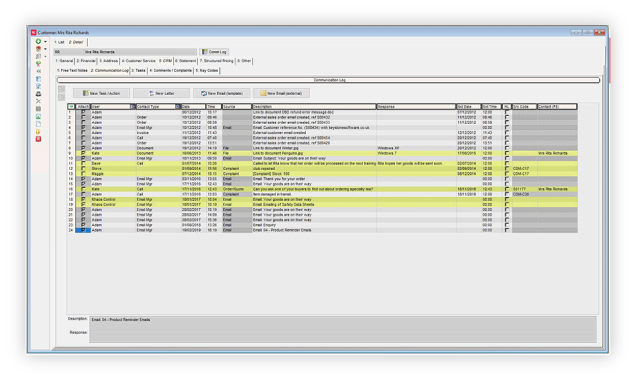Click the green filter funnel sidebar icon
The width and height of the screenshot is (635, 379).
tap(38, 64)
